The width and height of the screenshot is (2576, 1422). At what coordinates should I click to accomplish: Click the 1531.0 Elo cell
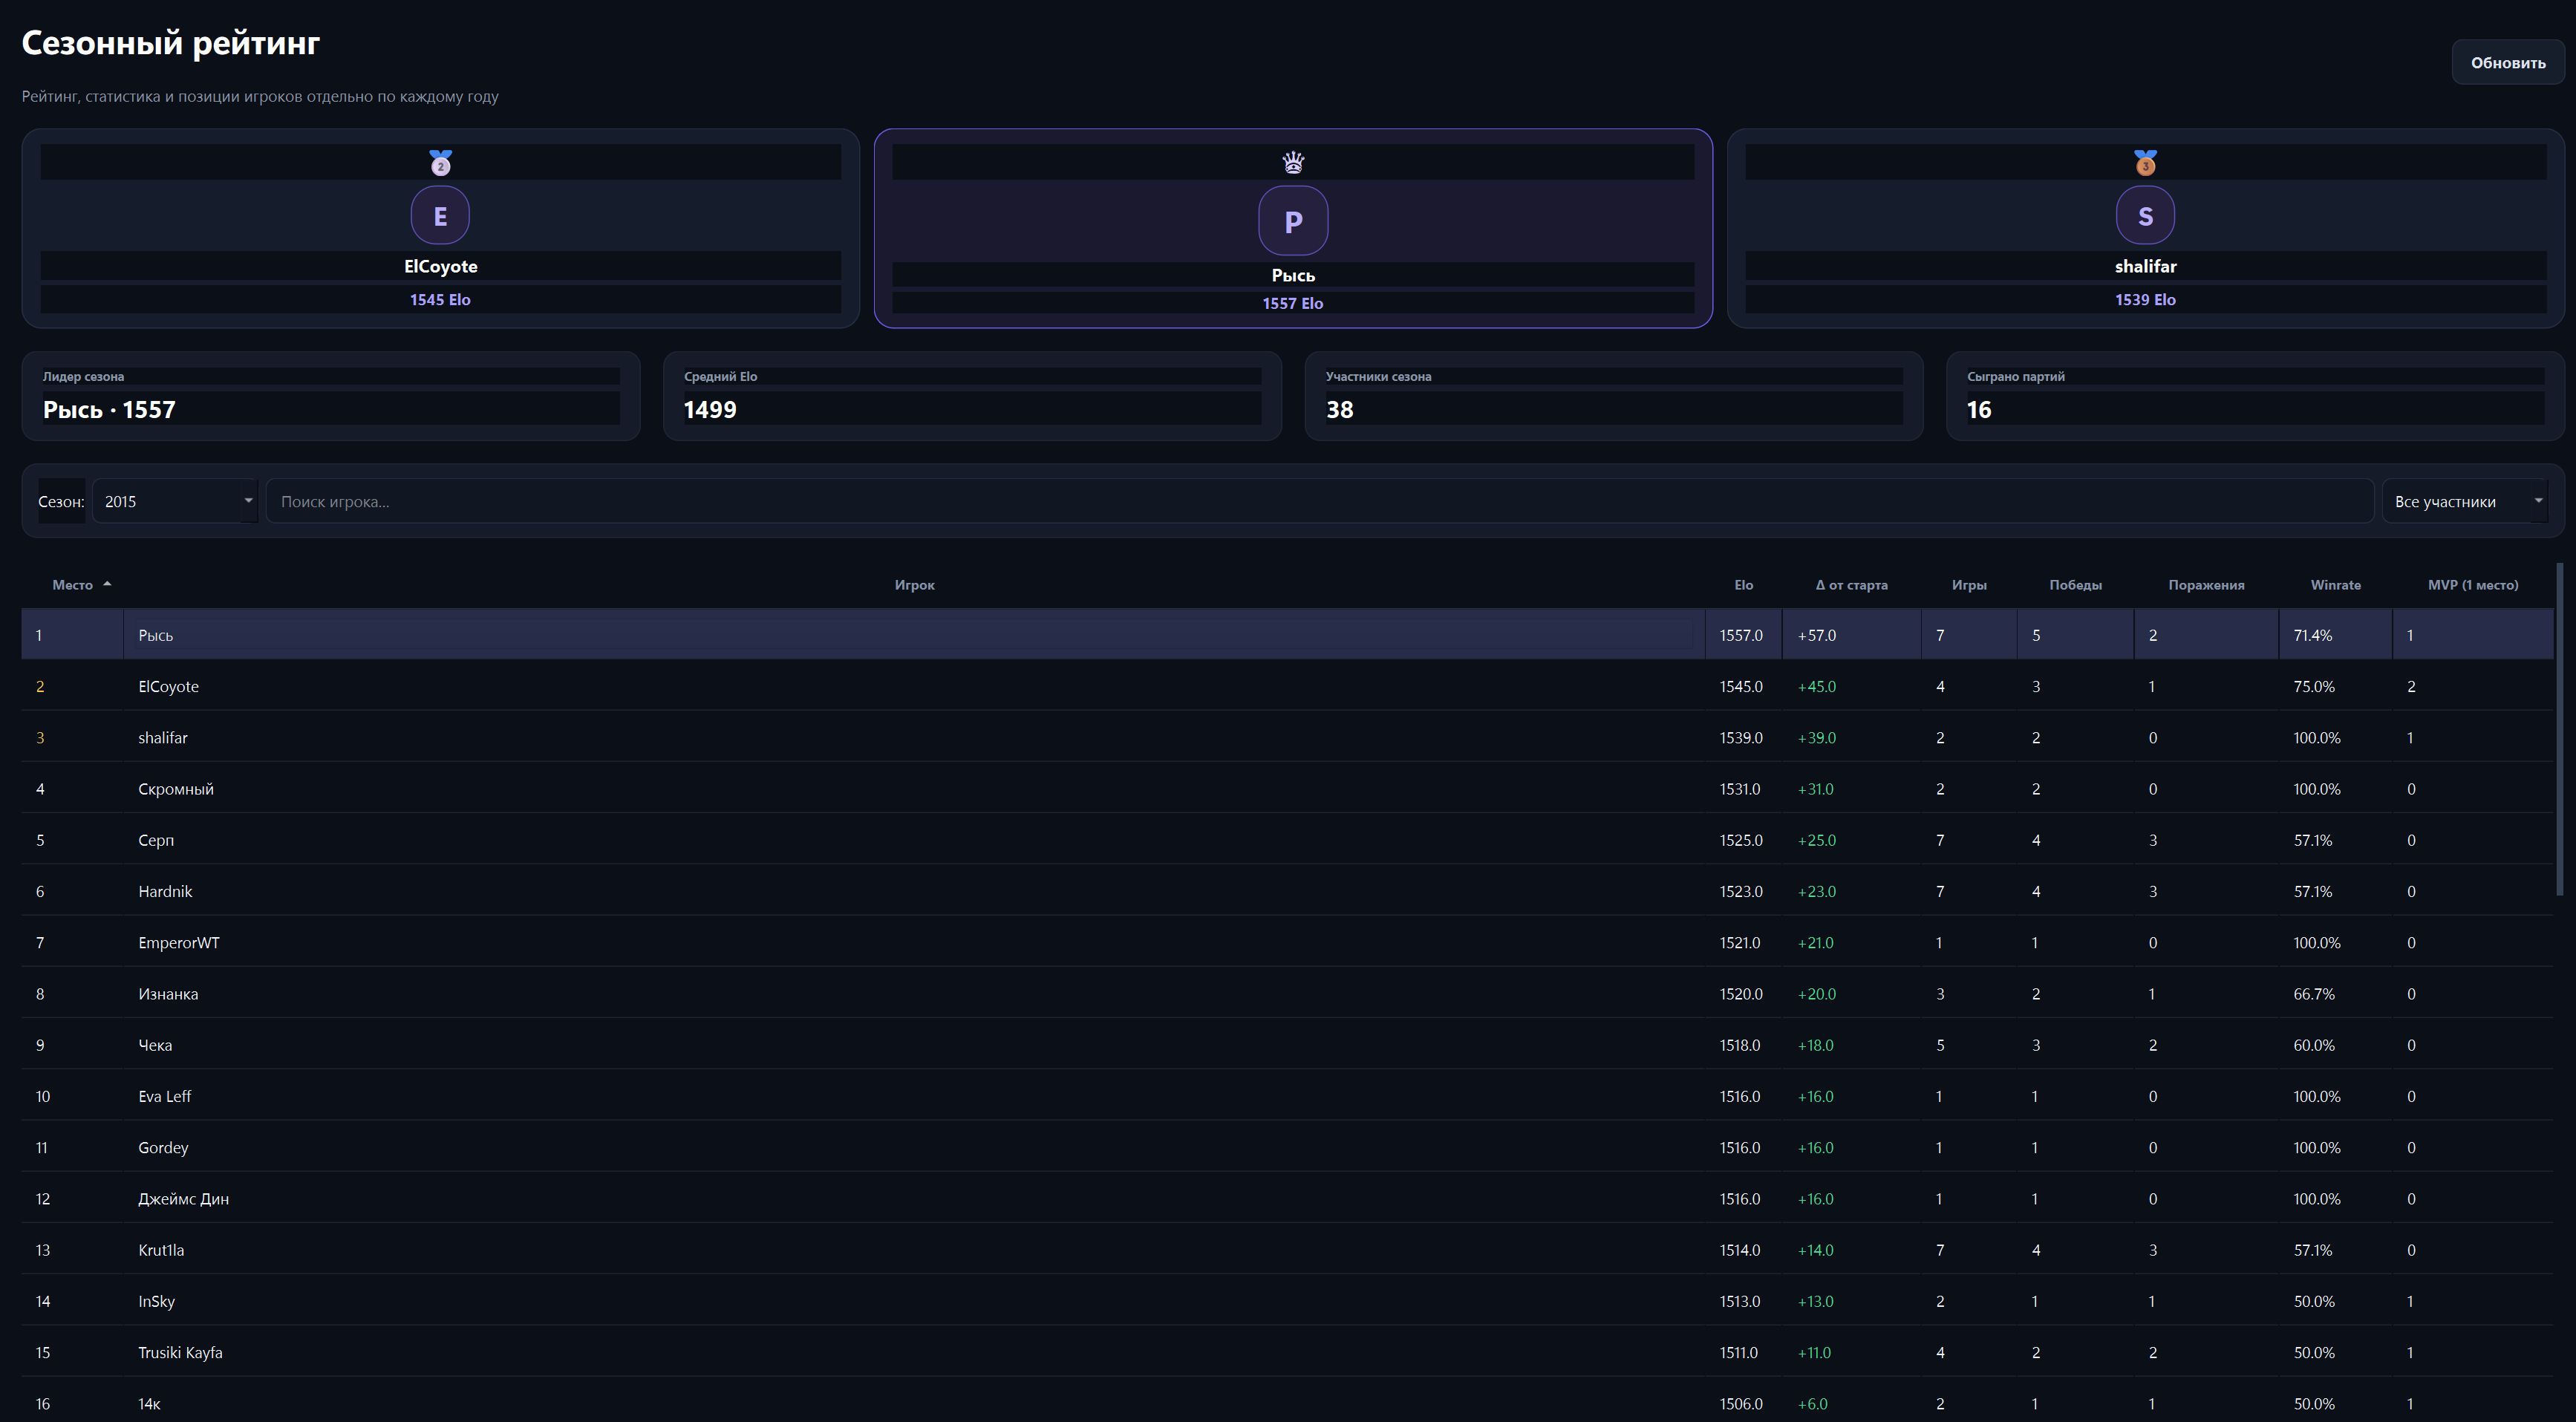[x=1741, y=789]
